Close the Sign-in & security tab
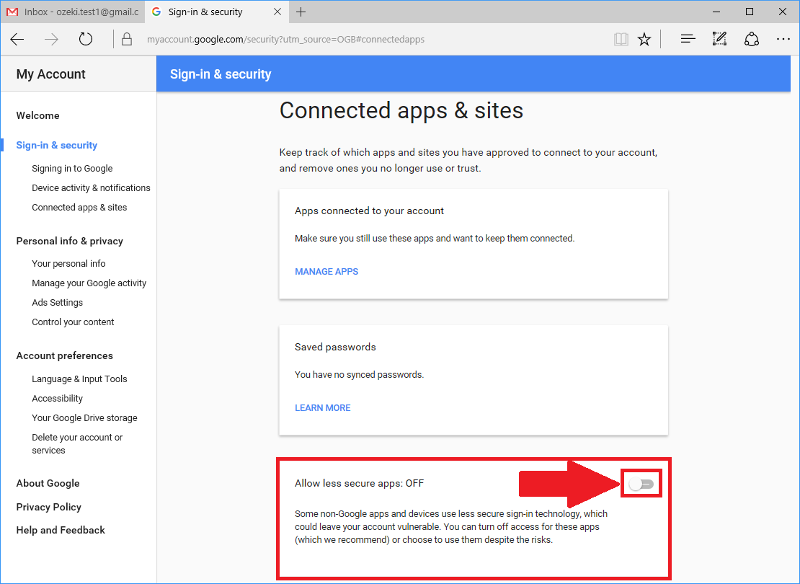The image size is (800, 584). click(x=277, y=12)
